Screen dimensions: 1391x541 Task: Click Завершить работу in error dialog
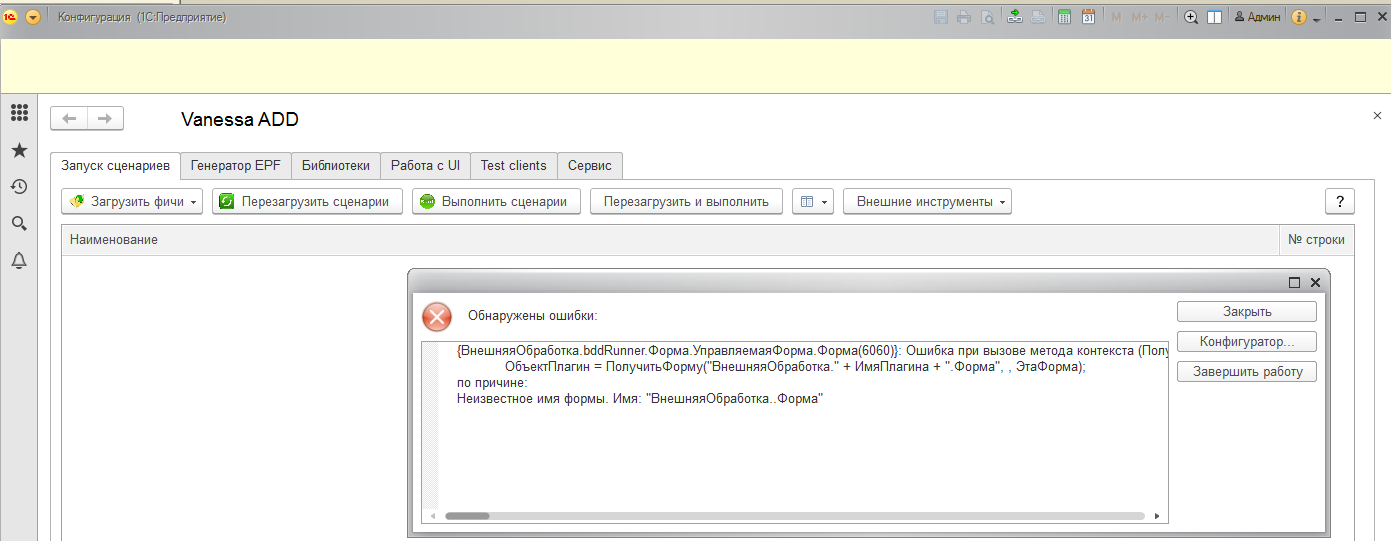[x=1247, y=372]
